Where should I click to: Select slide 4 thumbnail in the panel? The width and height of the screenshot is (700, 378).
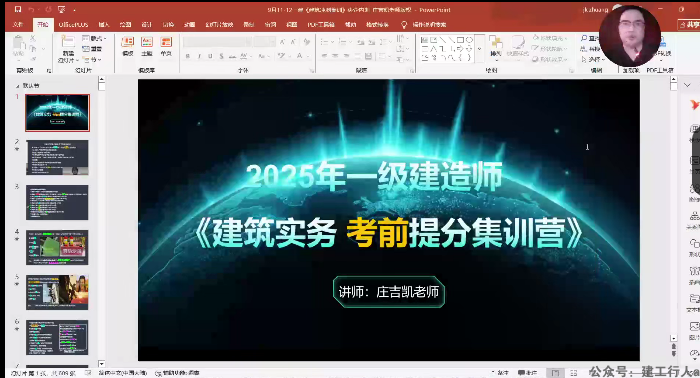[57, 247]
